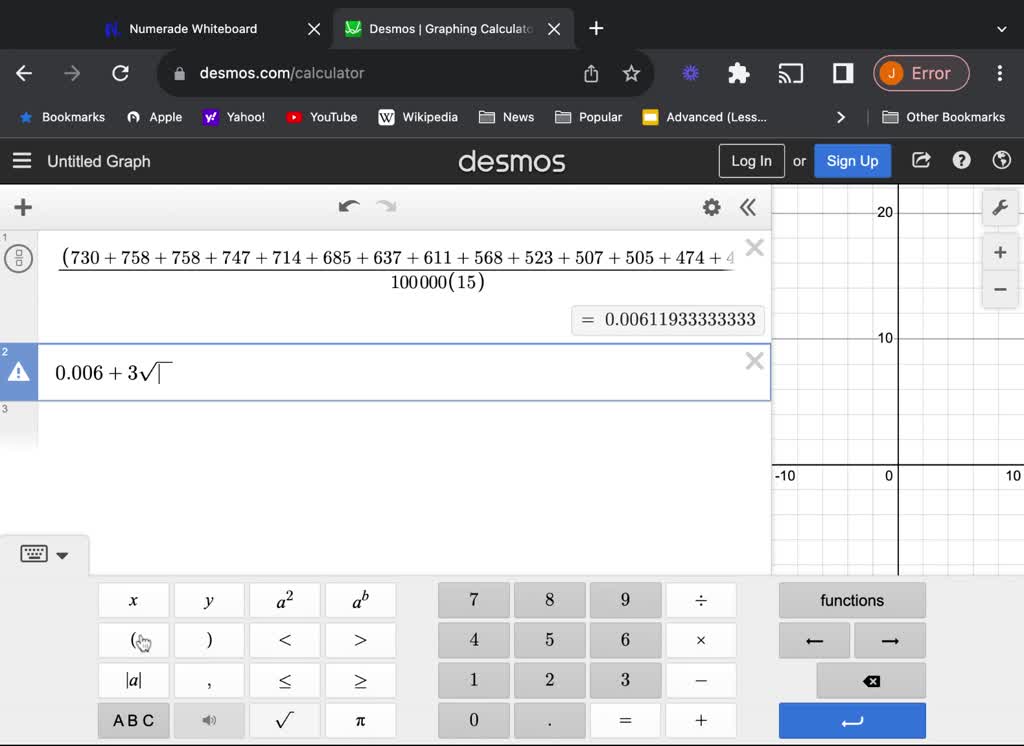Open the Apple bookmark
1024x746 pixels.
click(x=155, y=117)
